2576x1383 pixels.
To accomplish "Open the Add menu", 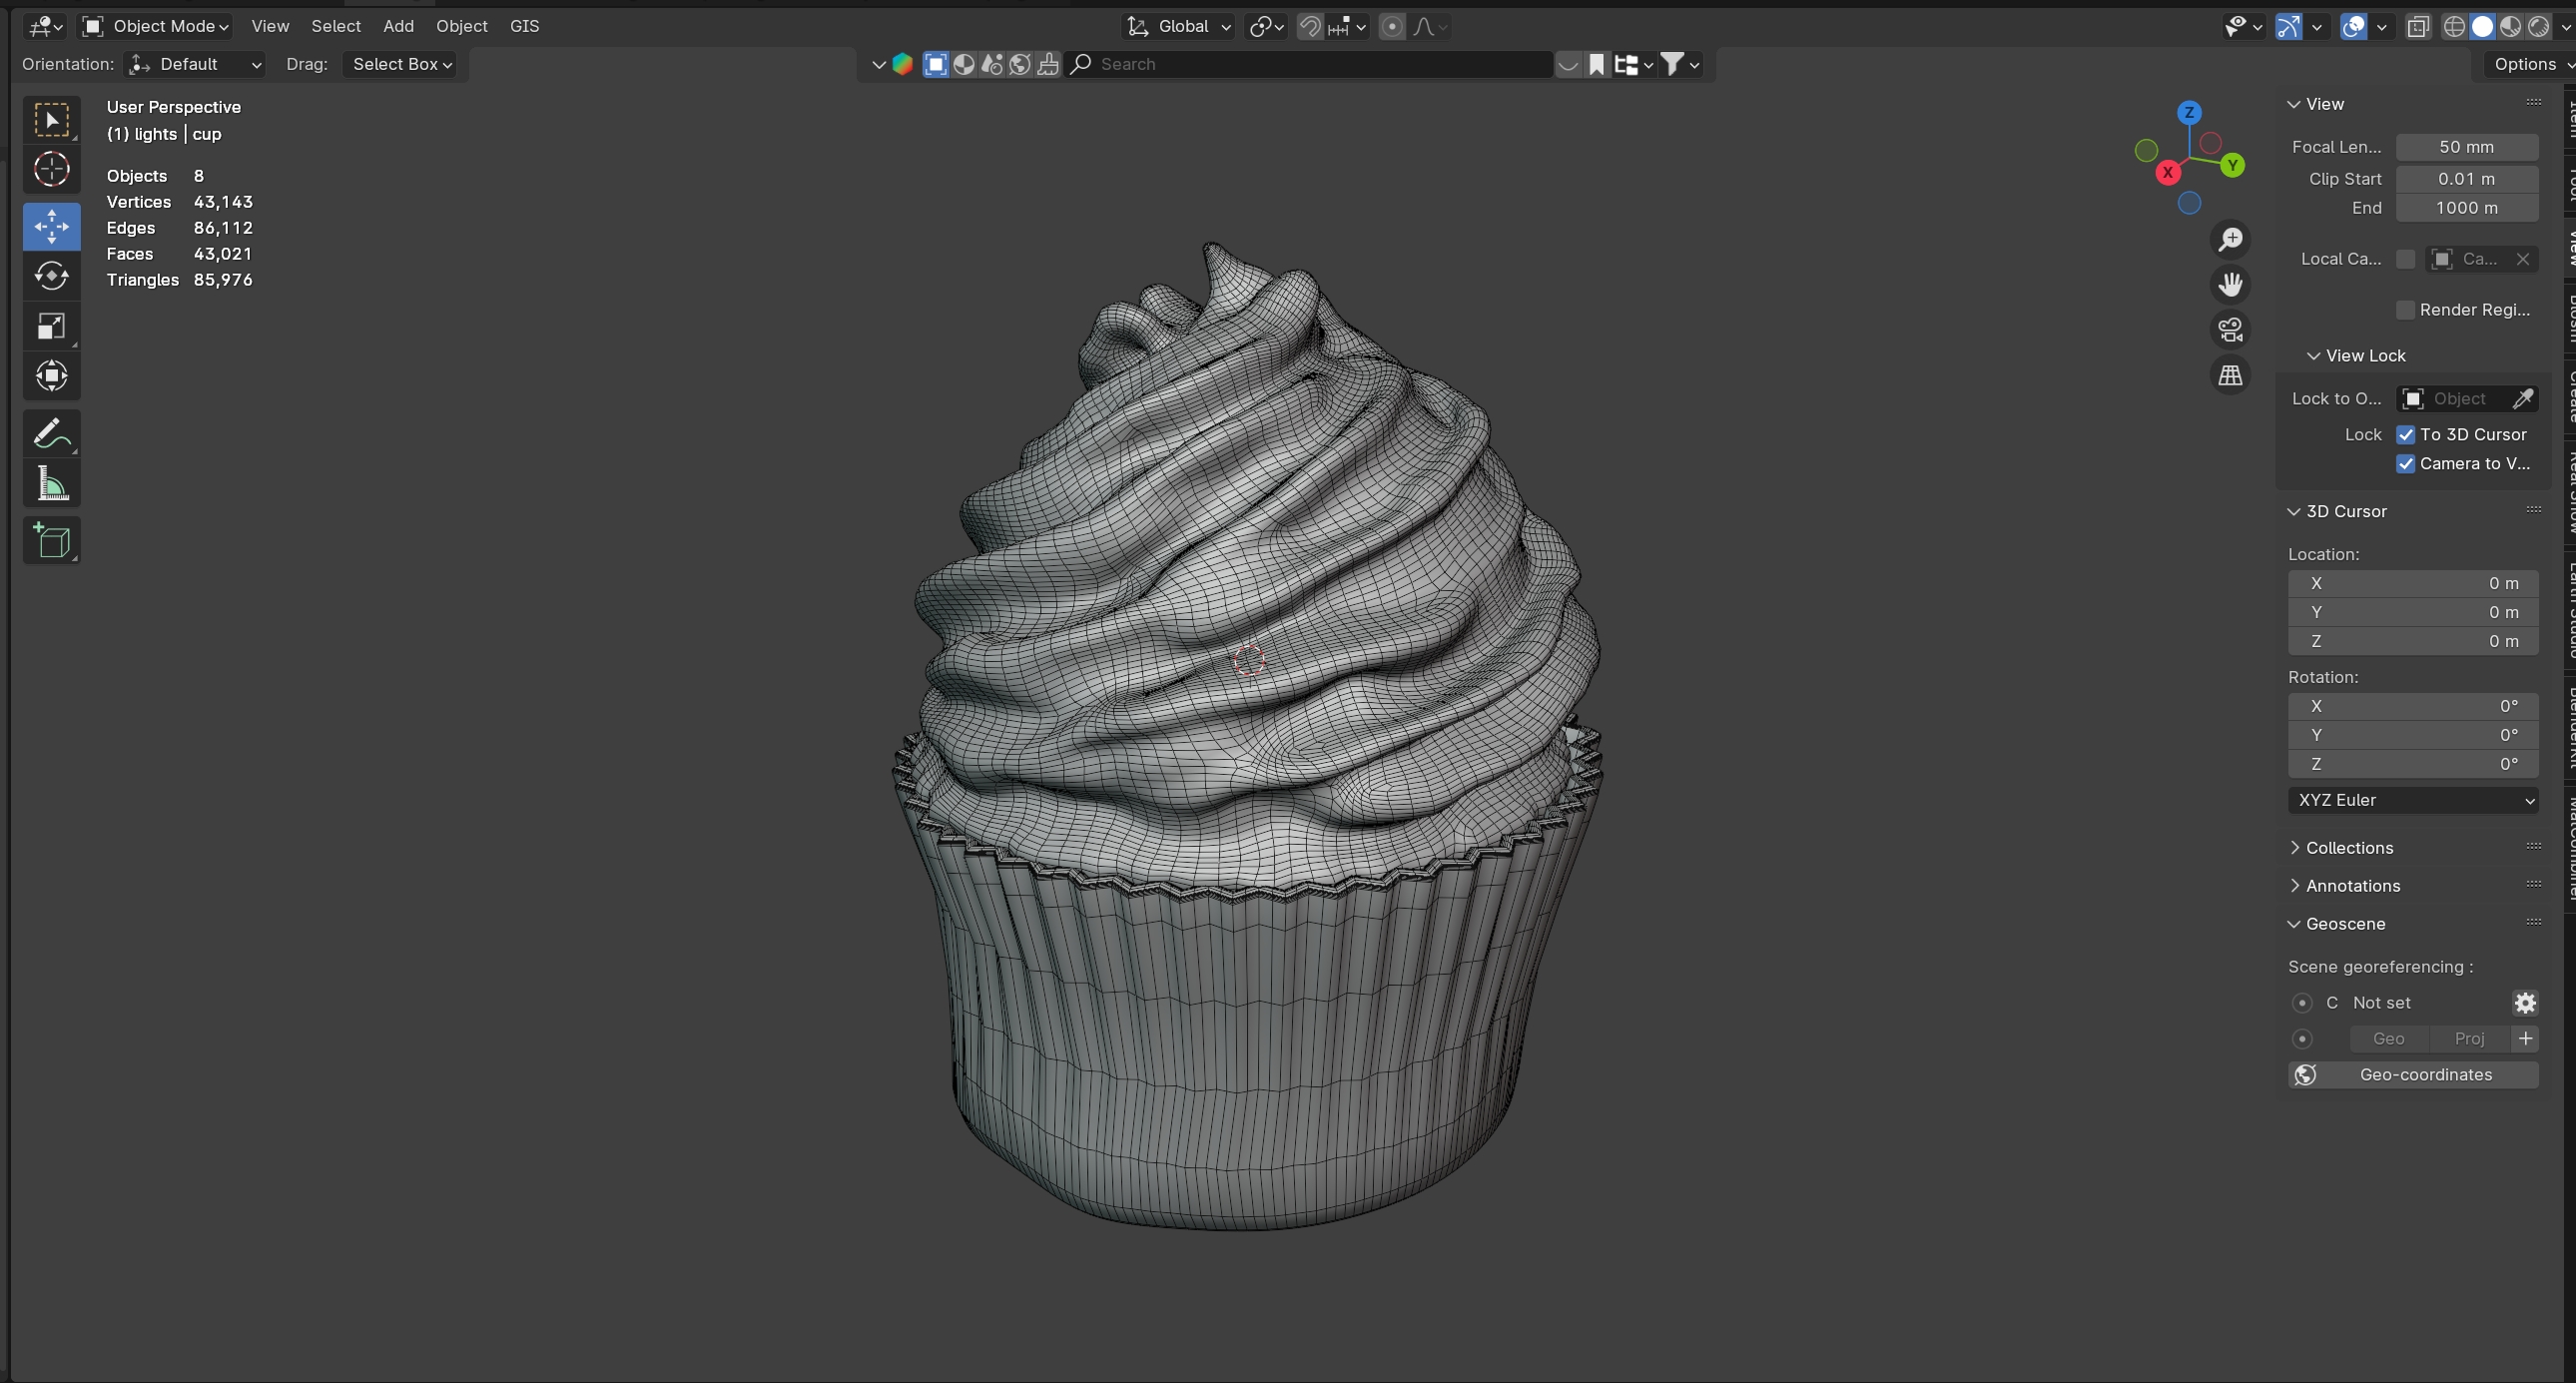I will click(x=398, y=26).
